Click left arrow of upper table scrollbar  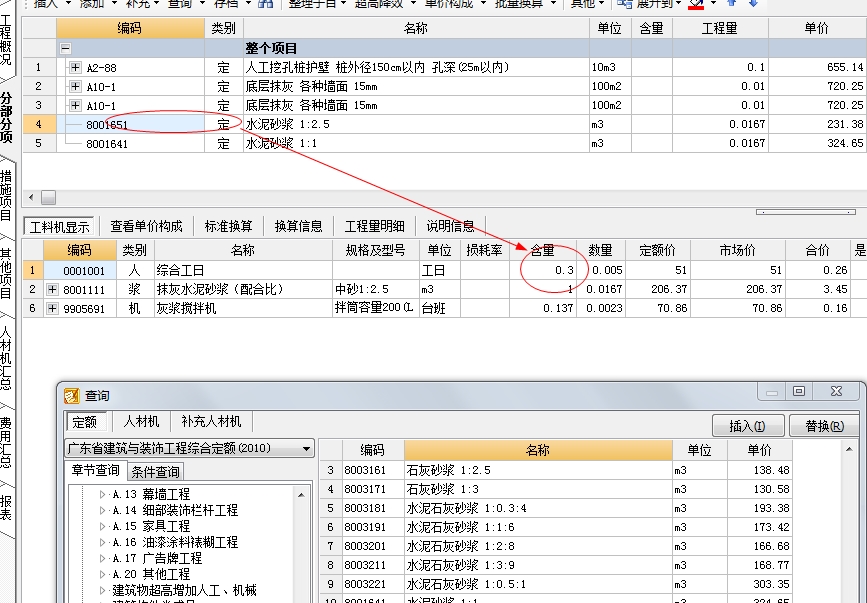(x=31, y=197)
